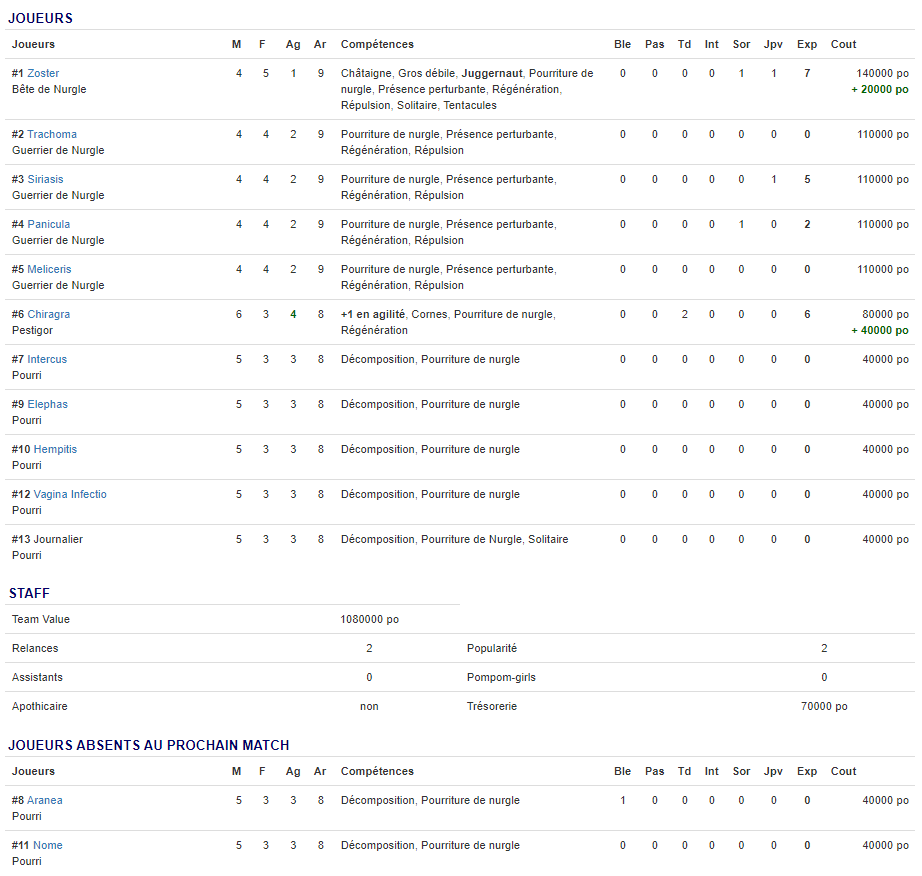
Task: Click the Chiragra Pestigor link
Action: point(49,314)
